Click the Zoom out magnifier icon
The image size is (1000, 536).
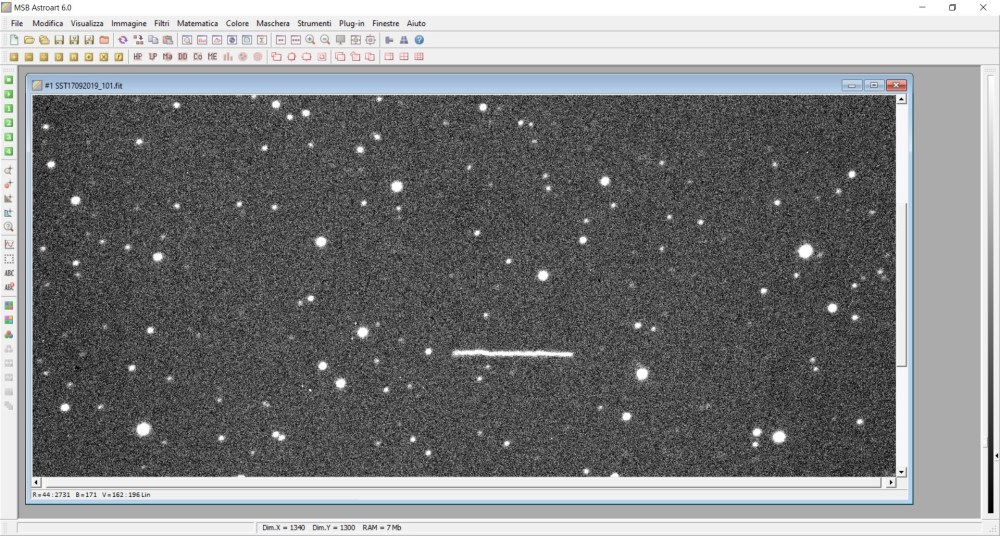[325, 40]
